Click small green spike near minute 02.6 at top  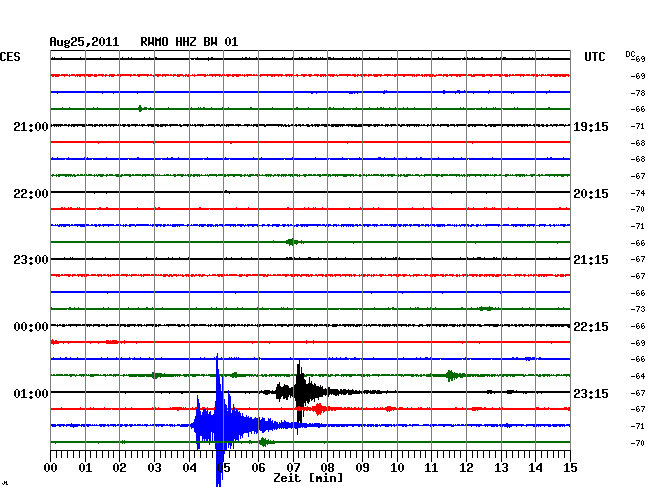(x=141, y=109)
